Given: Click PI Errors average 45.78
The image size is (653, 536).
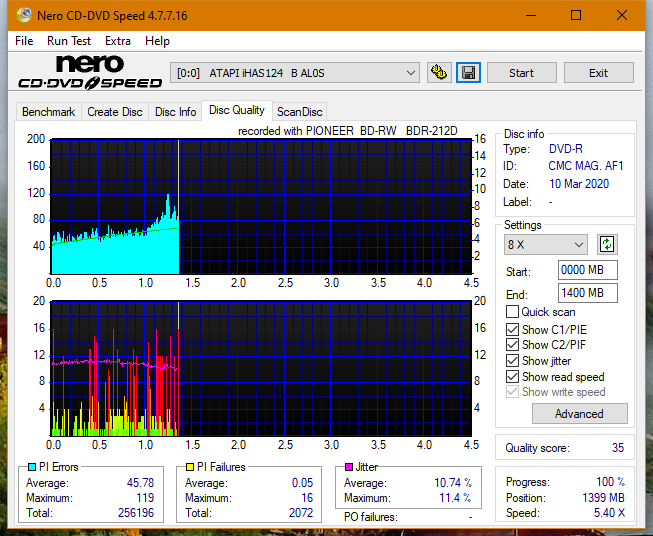Looking at the screenshot, I should pyautogui.click(x=140, y=483).
